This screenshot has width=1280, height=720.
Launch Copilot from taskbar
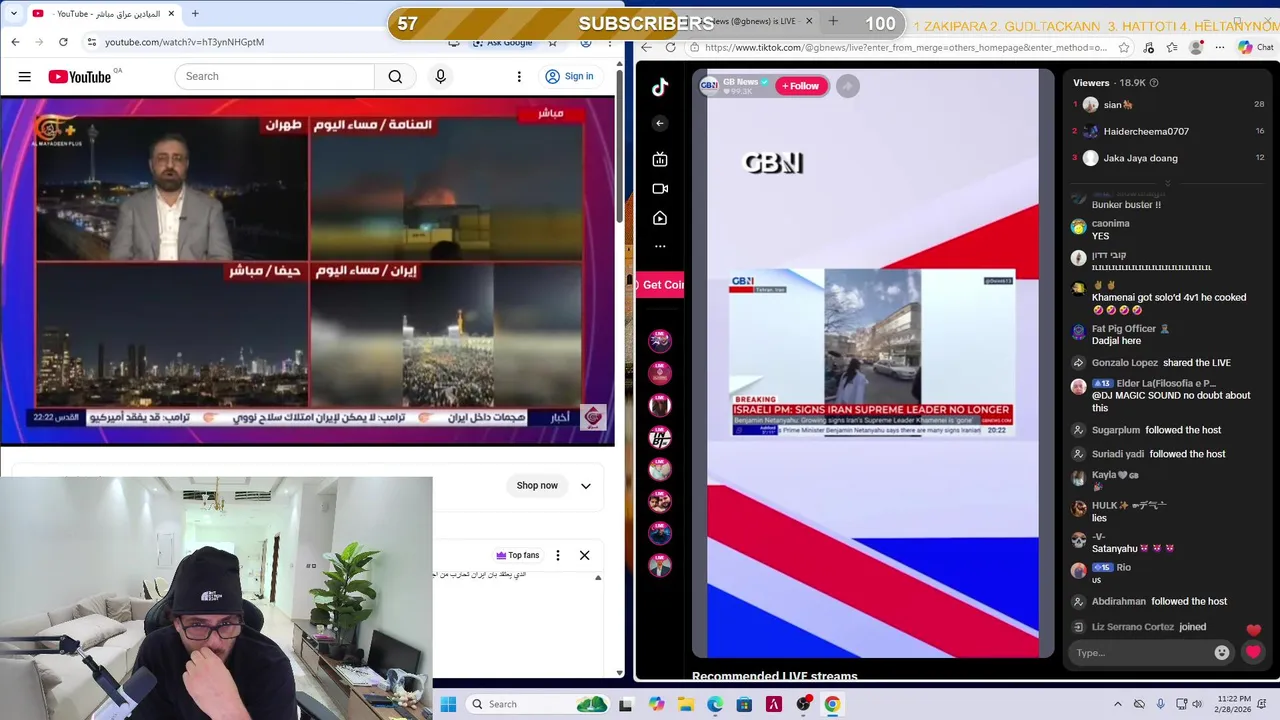click(656, 704)
